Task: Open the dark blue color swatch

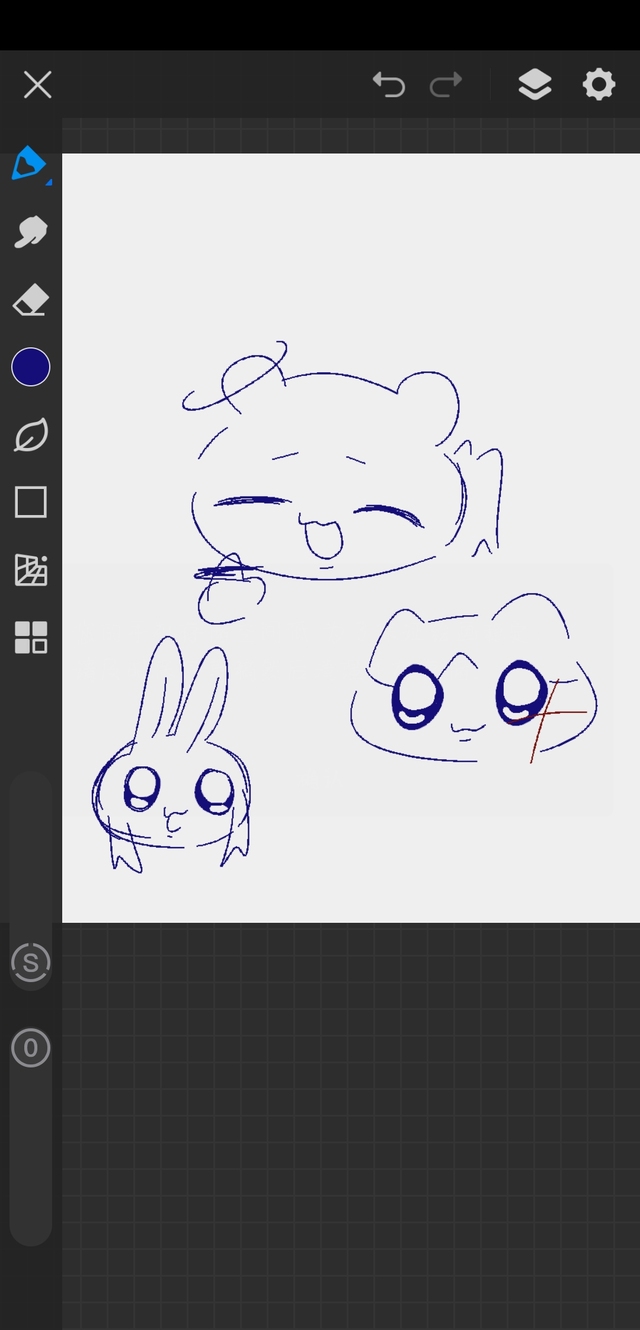Action: pyautogui.click(x=31, y=367)
